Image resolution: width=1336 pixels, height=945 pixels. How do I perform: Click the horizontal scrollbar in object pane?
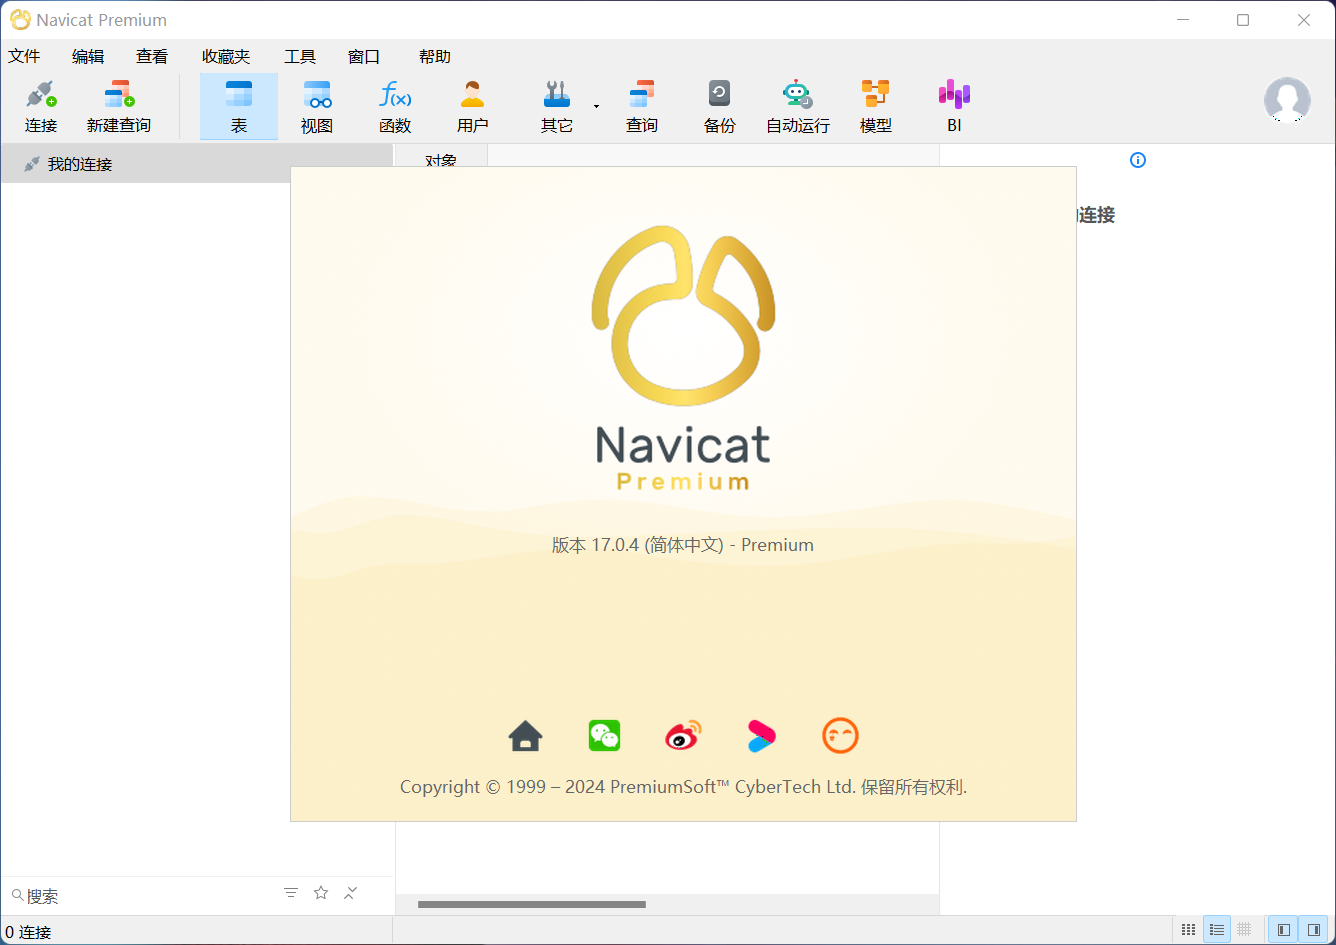point(531,904)
